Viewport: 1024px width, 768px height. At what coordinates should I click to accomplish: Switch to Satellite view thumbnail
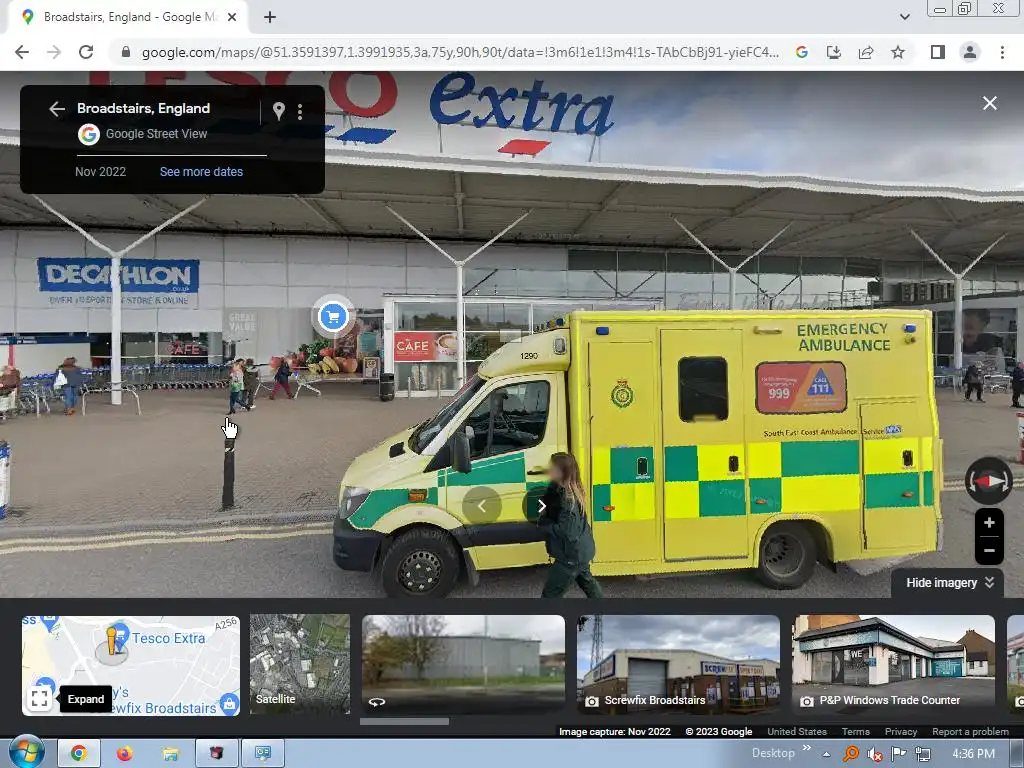pyautogui.click(x=300, y=664)
